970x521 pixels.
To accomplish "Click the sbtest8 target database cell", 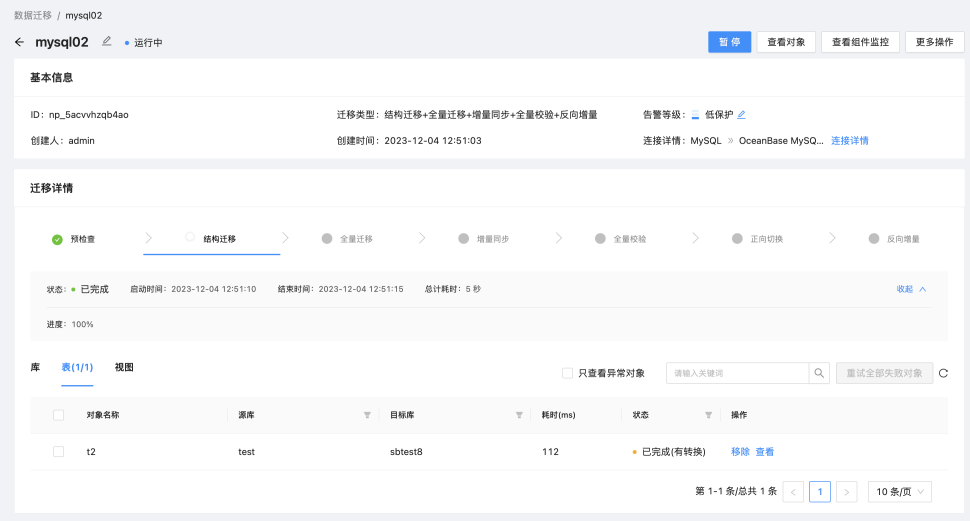I will [406, 452].
